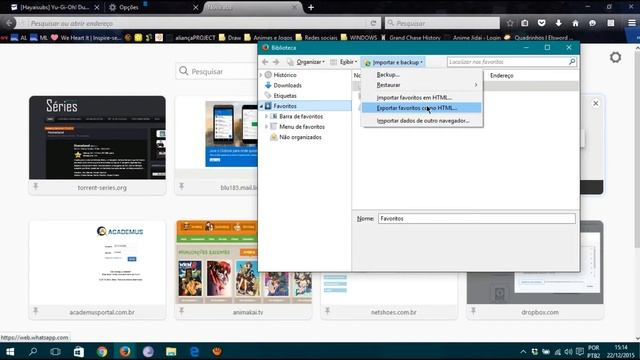The image size is (640, 360).
Task: Select Etiquetas in the library tree
Action: tap(284, 96)
